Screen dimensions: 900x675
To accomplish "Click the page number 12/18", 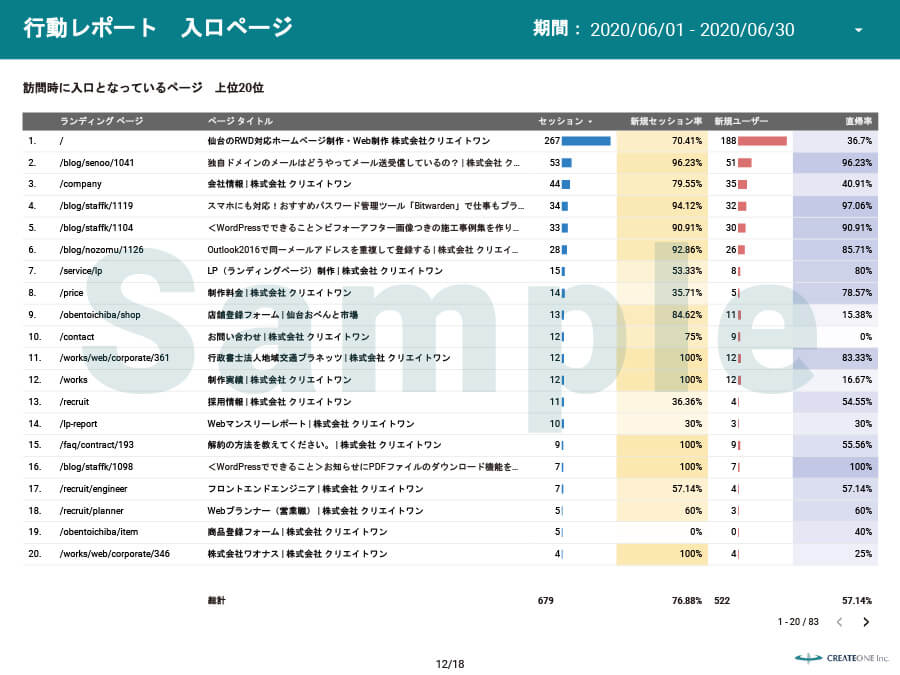I will 450,662.
